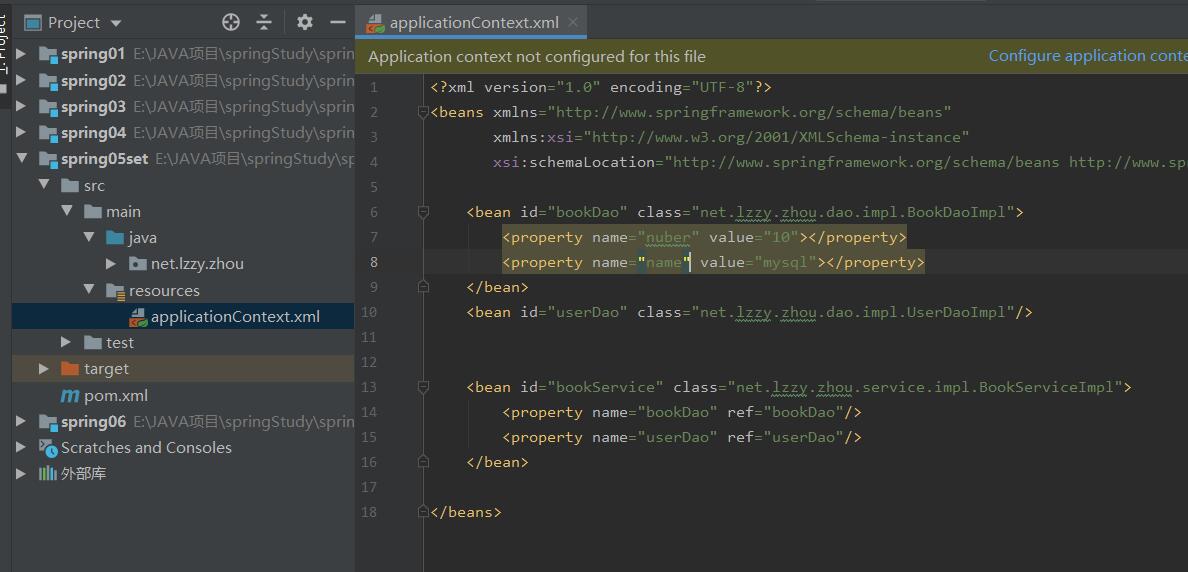Expand the test folder
Image resolution: width=1188 pixels, height=572 pixels.
[x=66, y=343]
